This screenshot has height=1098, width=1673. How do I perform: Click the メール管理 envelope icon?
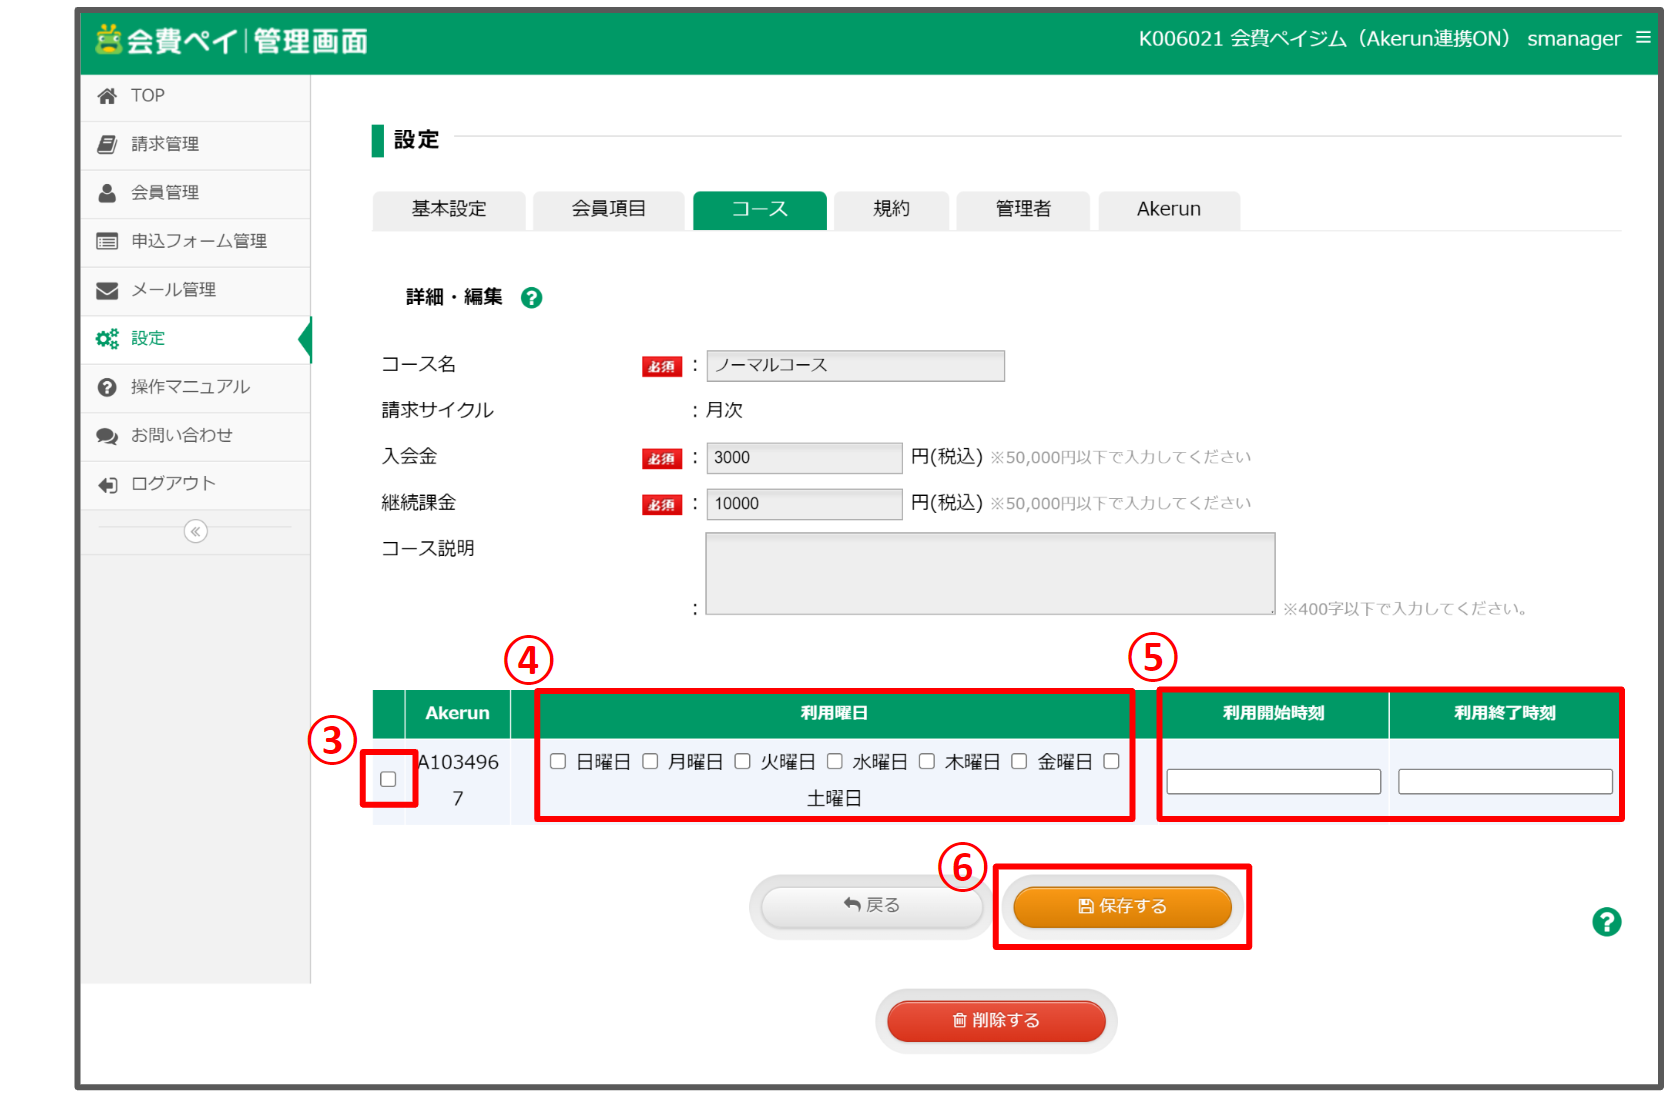click(107, 290)
